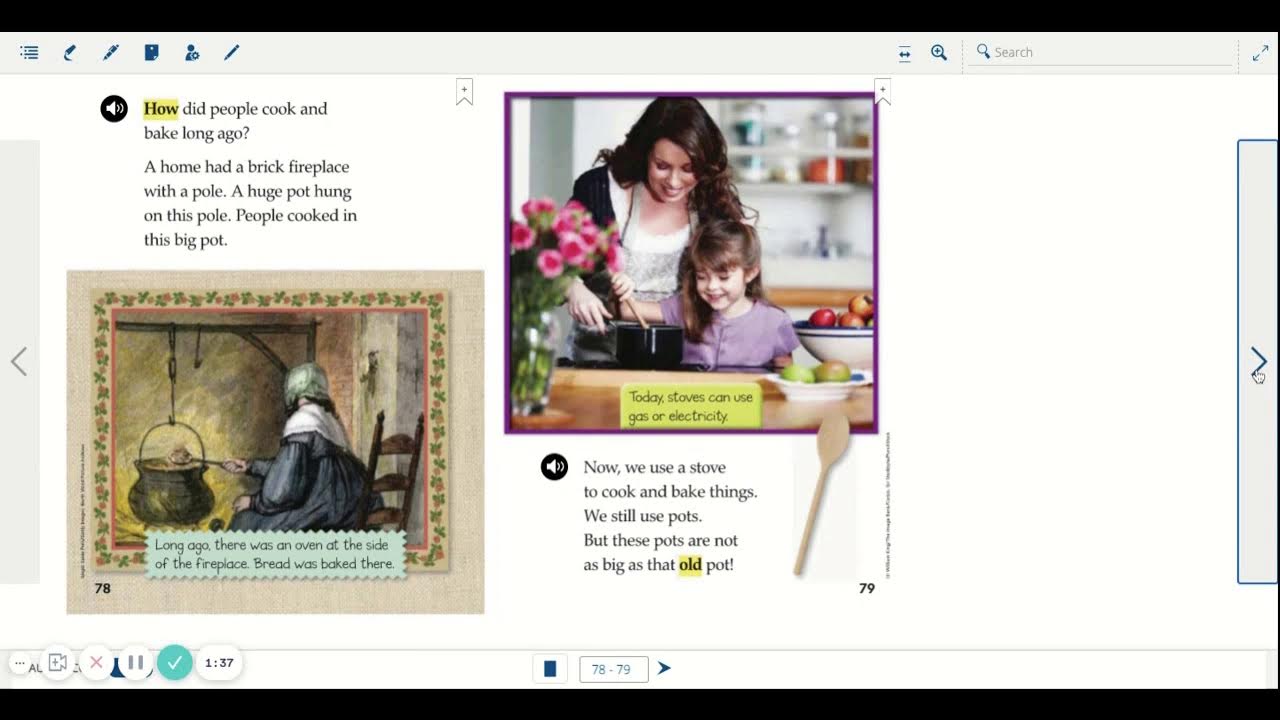Click the 1:37 recording timer
The width and height of the screenshot is (1280, 720).
219,663
